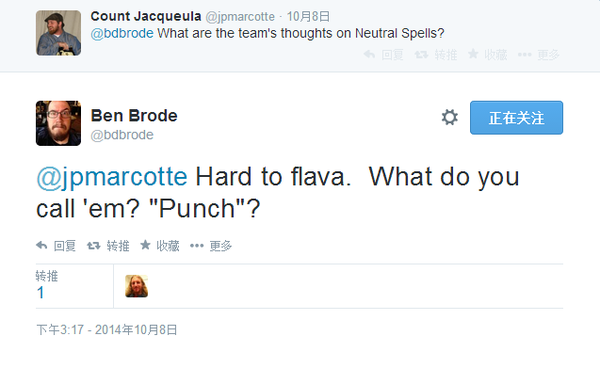
Task: Expand the more options on Count Jacqueula's tweet
Action: [525, 55]
